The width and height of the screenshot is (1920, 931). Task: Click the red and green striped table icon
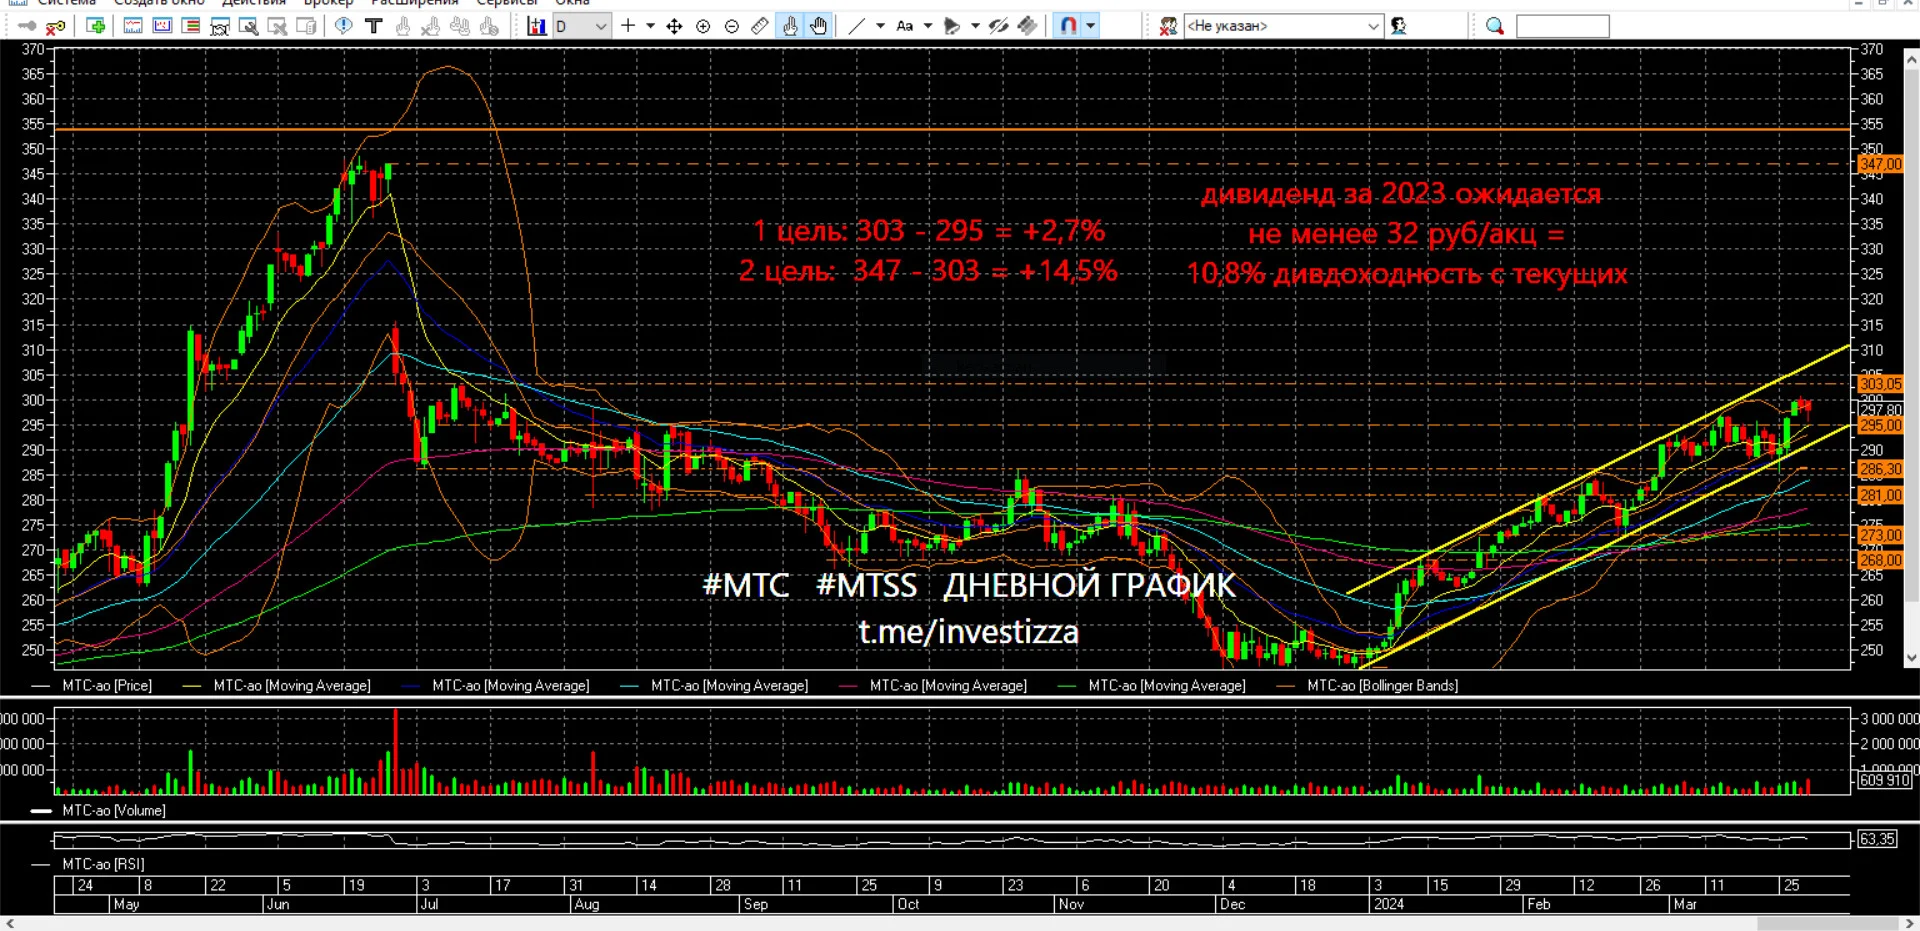click(x=191, y=26)
